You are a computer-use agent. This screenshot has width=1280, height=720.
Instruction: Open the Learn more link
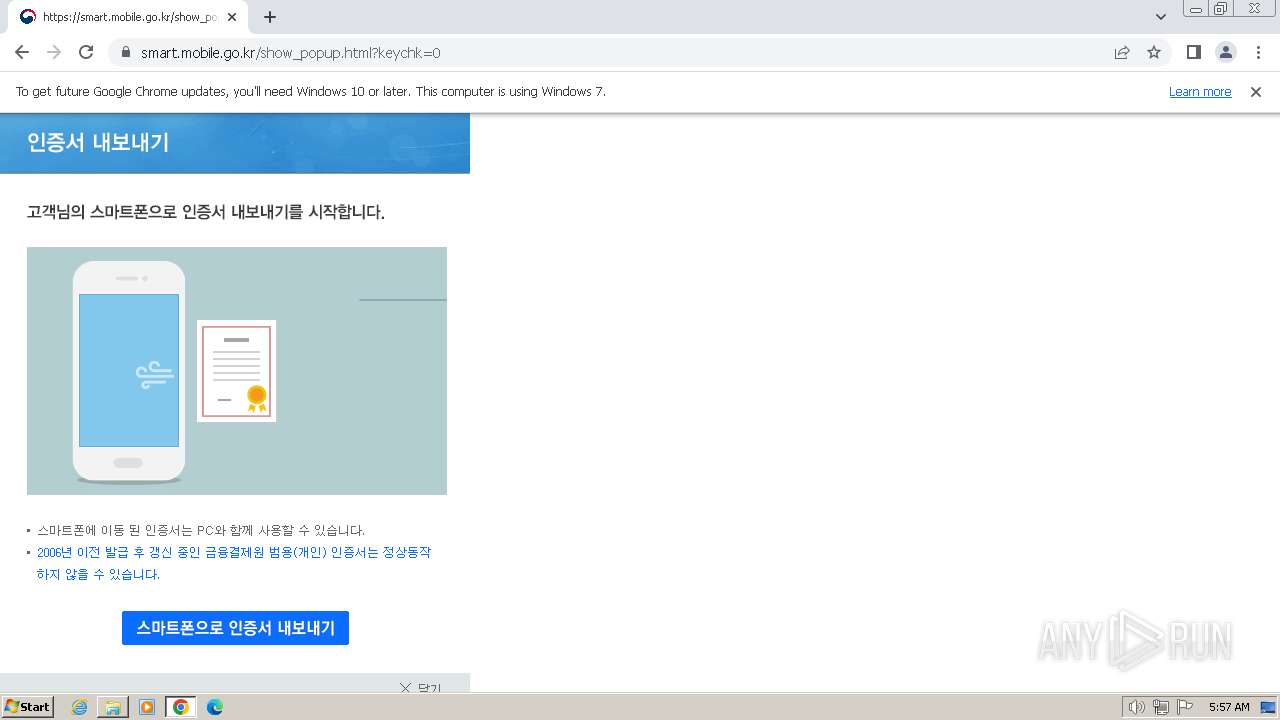click(1200, 92)
